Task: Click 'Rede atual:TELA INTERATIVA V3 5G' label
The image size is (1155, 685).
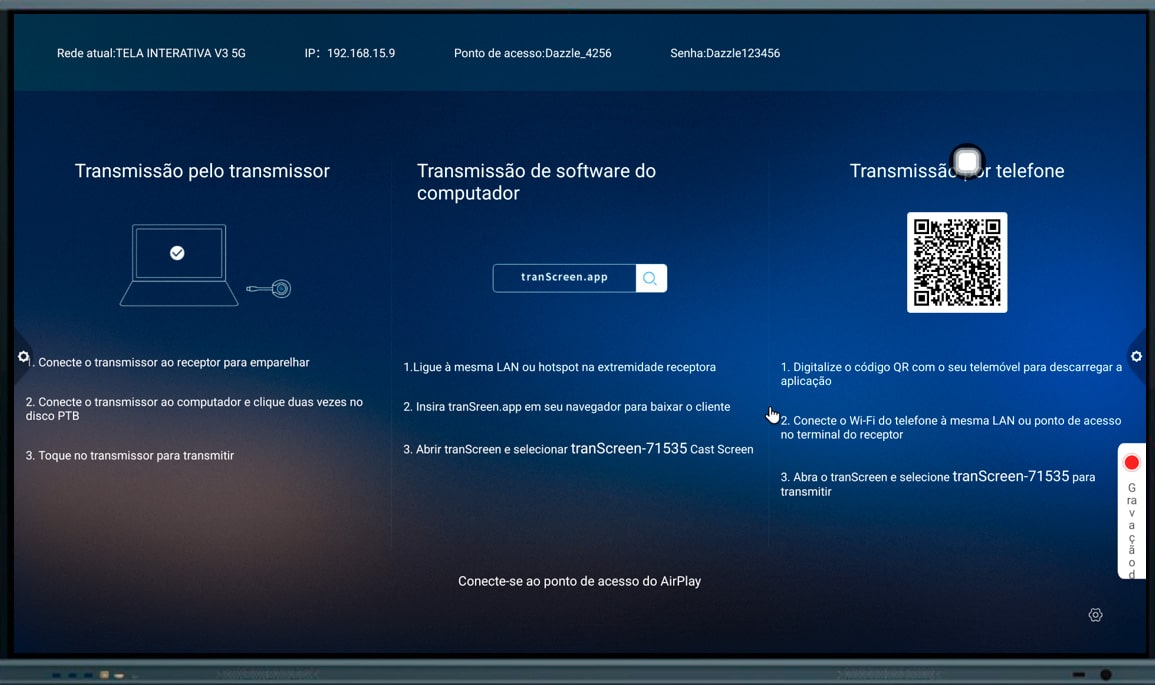Action: click(x=151, y=53)
